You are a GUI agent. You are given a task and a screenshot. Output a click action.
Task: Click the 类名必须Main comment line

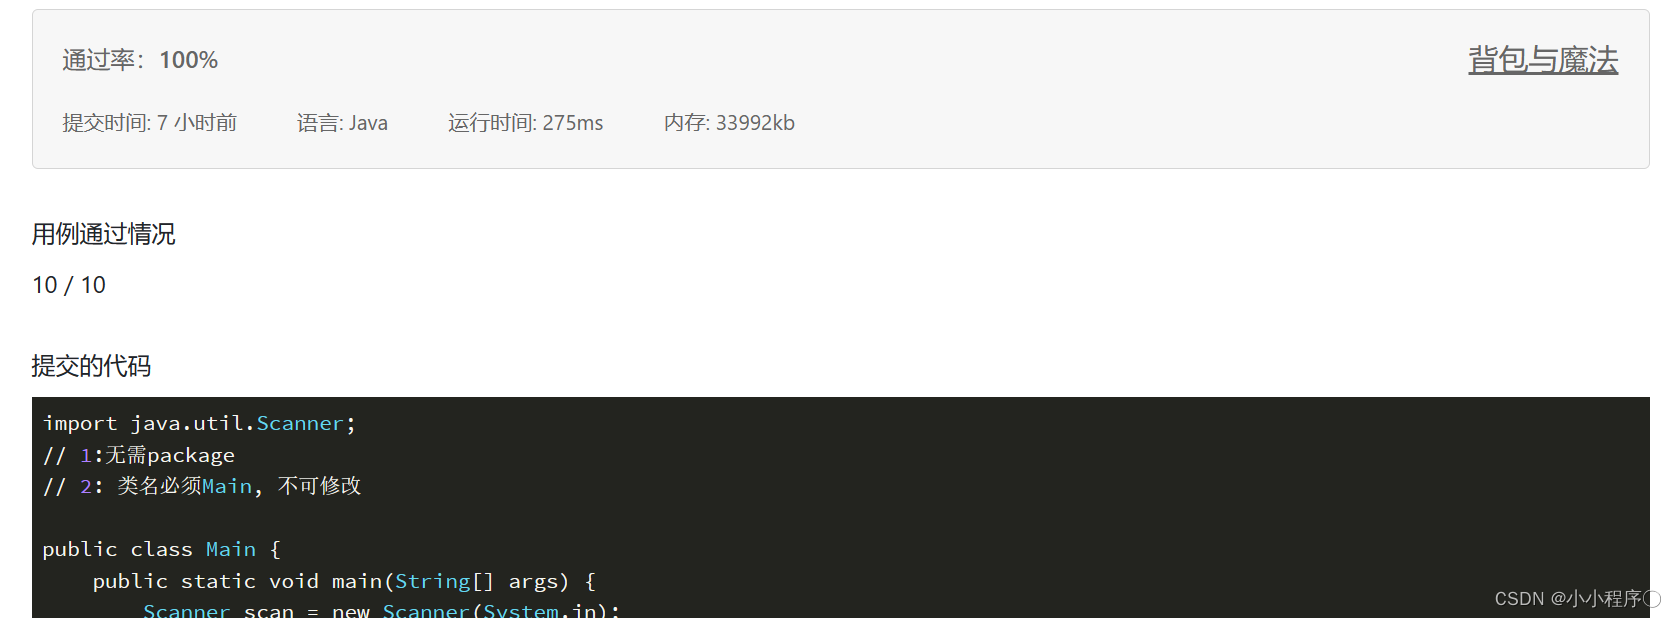[202, 486]
